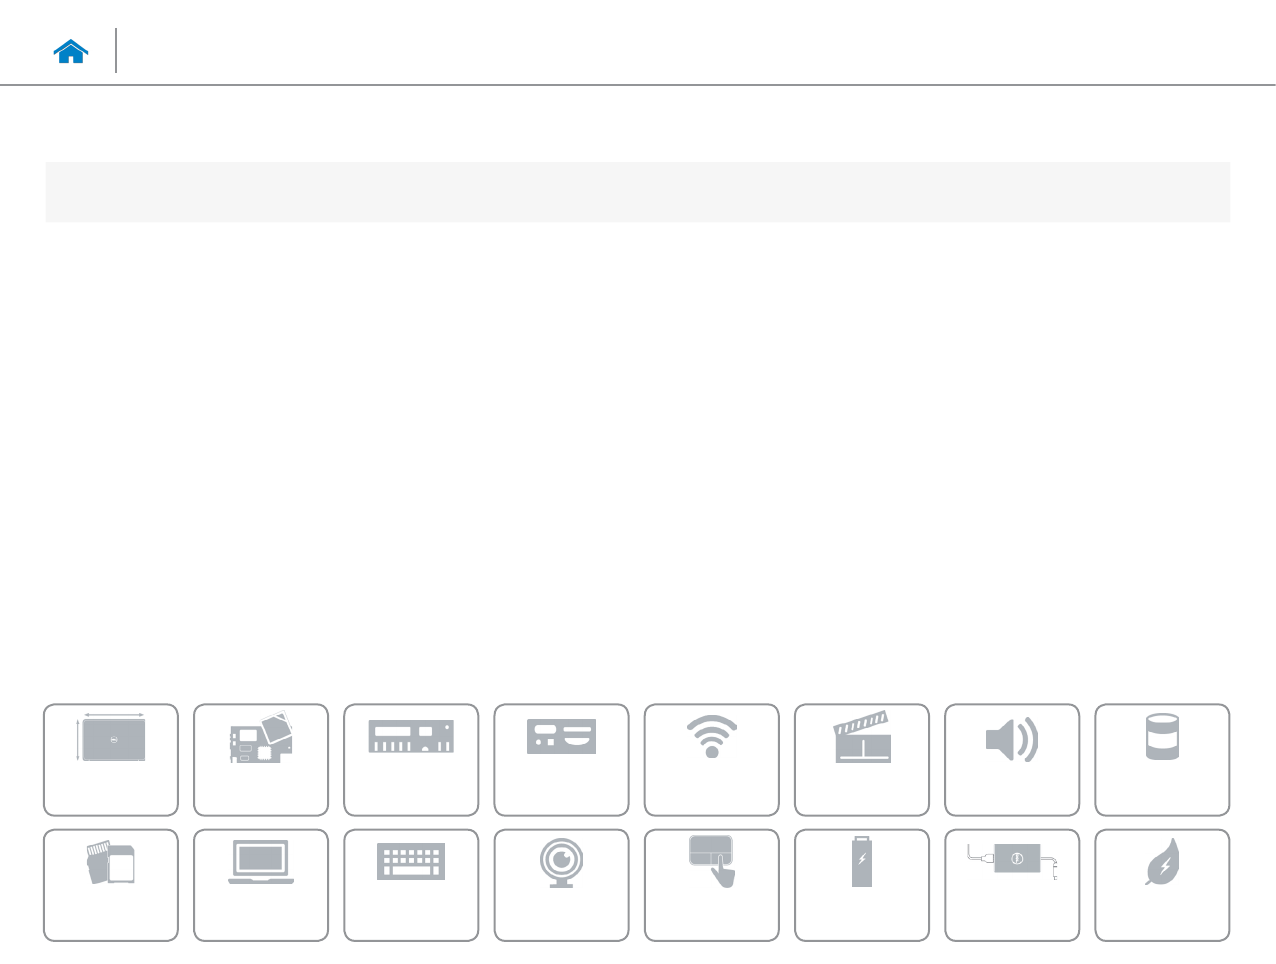Click the blue Home icon
Screen dimensions: 1276x964
tap(71, 52)
